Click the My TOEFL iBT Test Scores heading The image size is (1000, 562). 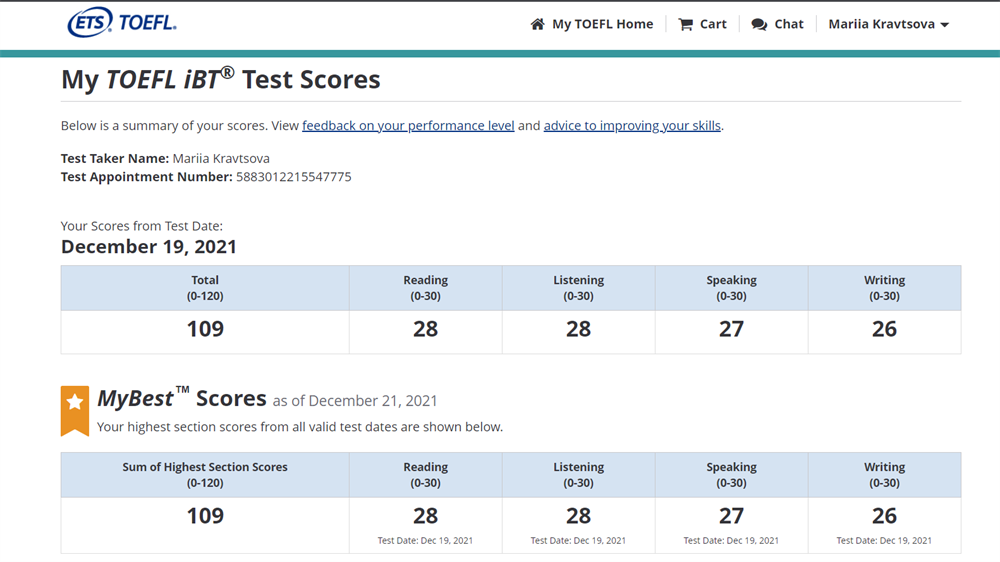coord(221,80)
